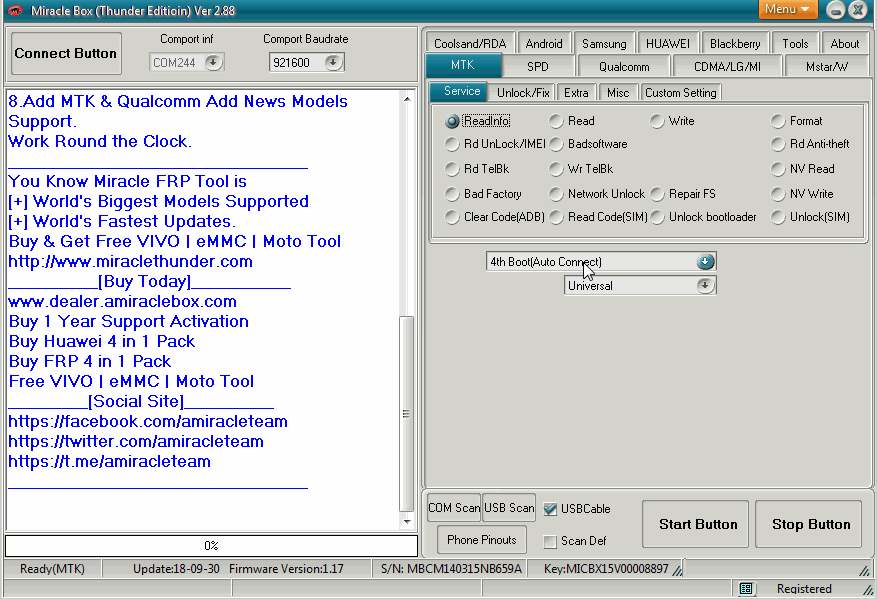
Task: Select the Wr TelBk radio button
Action: pyautogui.click(x=555, y=169)
